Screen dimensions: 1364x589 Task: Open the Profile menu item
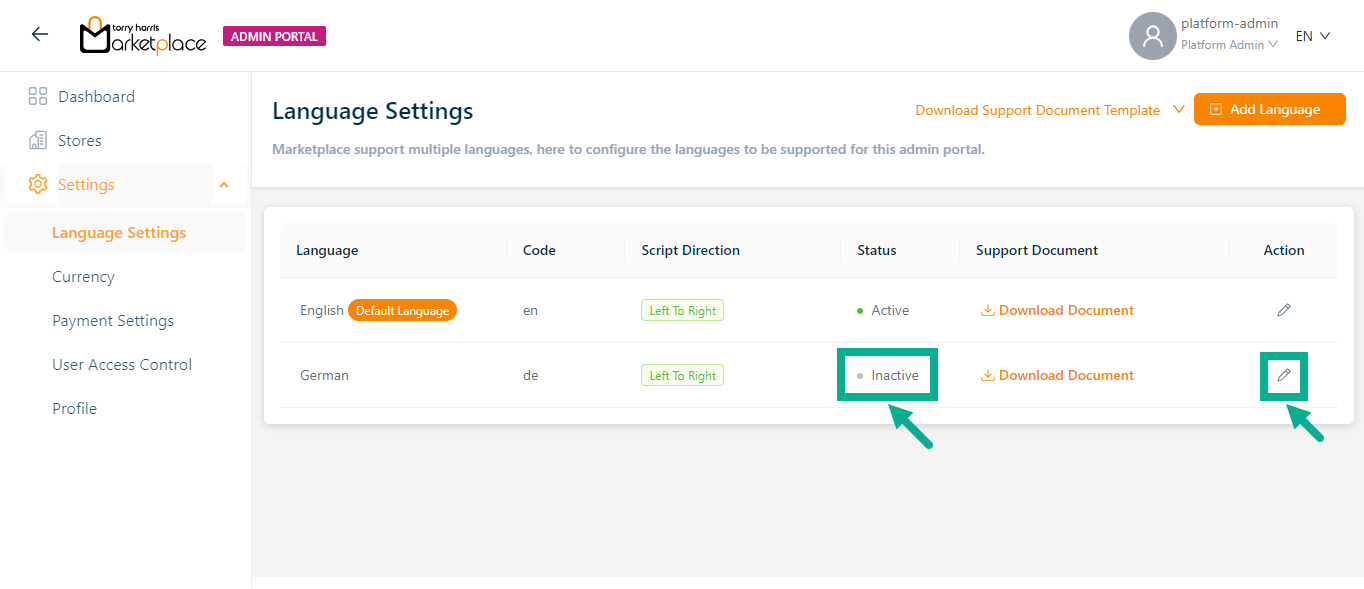tap(74, 409)
